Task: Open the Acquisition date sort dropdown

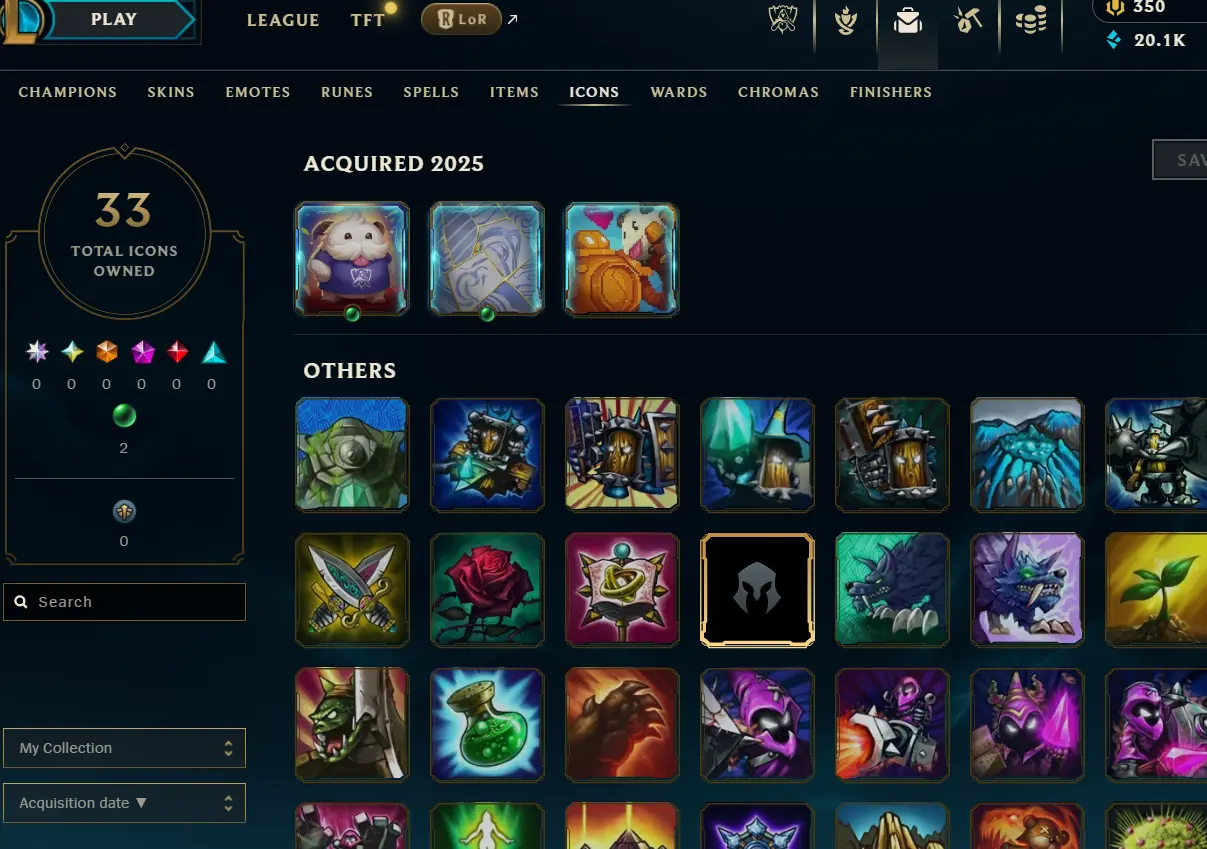Action: coord(124,803)
